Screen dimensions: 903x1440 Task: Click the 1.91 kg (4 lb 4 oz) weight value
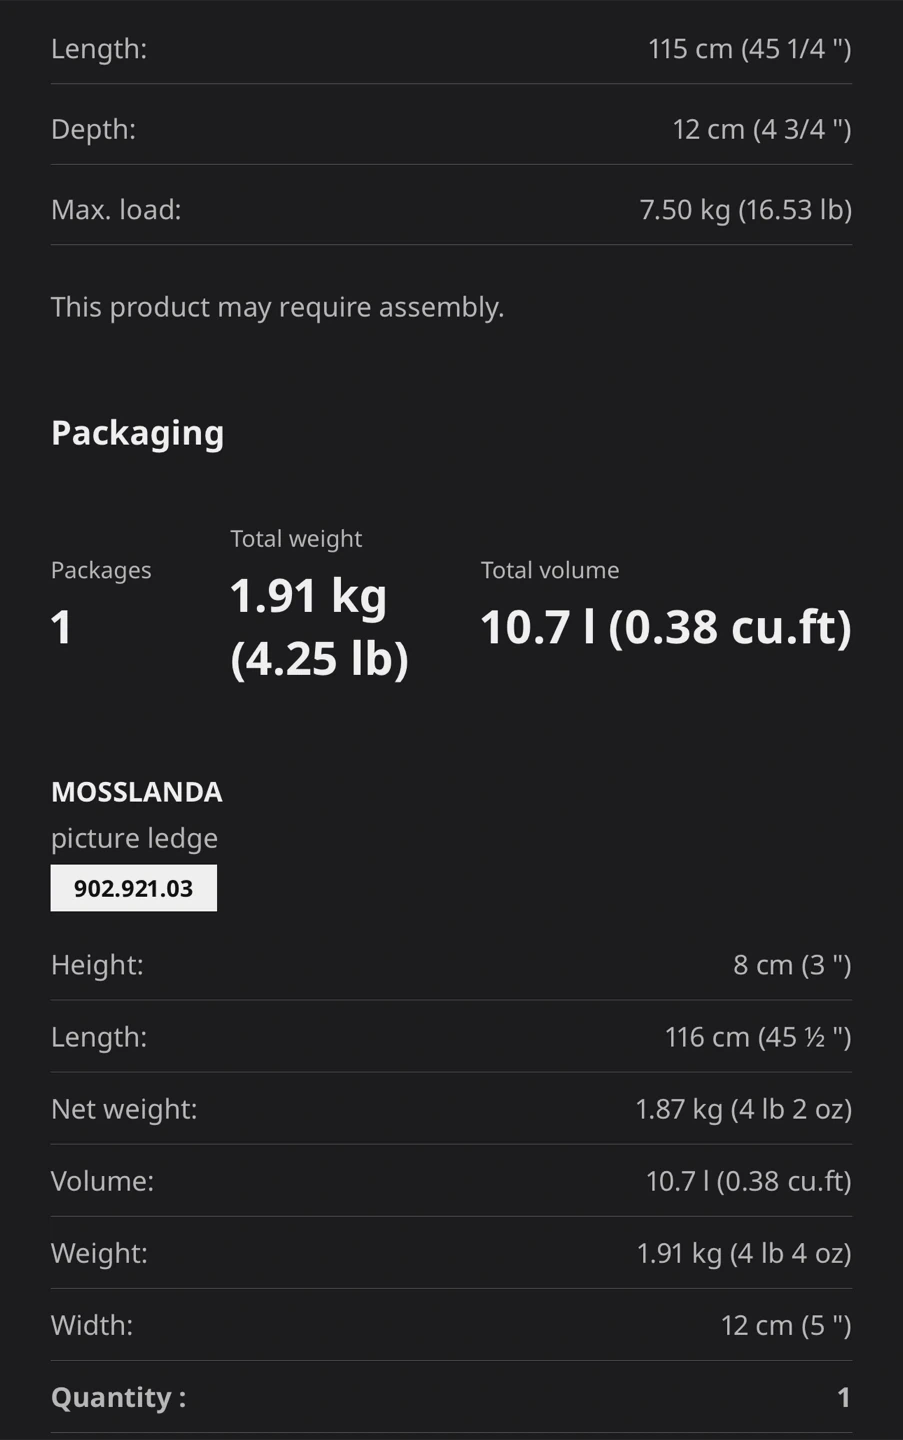[743, 1252]
